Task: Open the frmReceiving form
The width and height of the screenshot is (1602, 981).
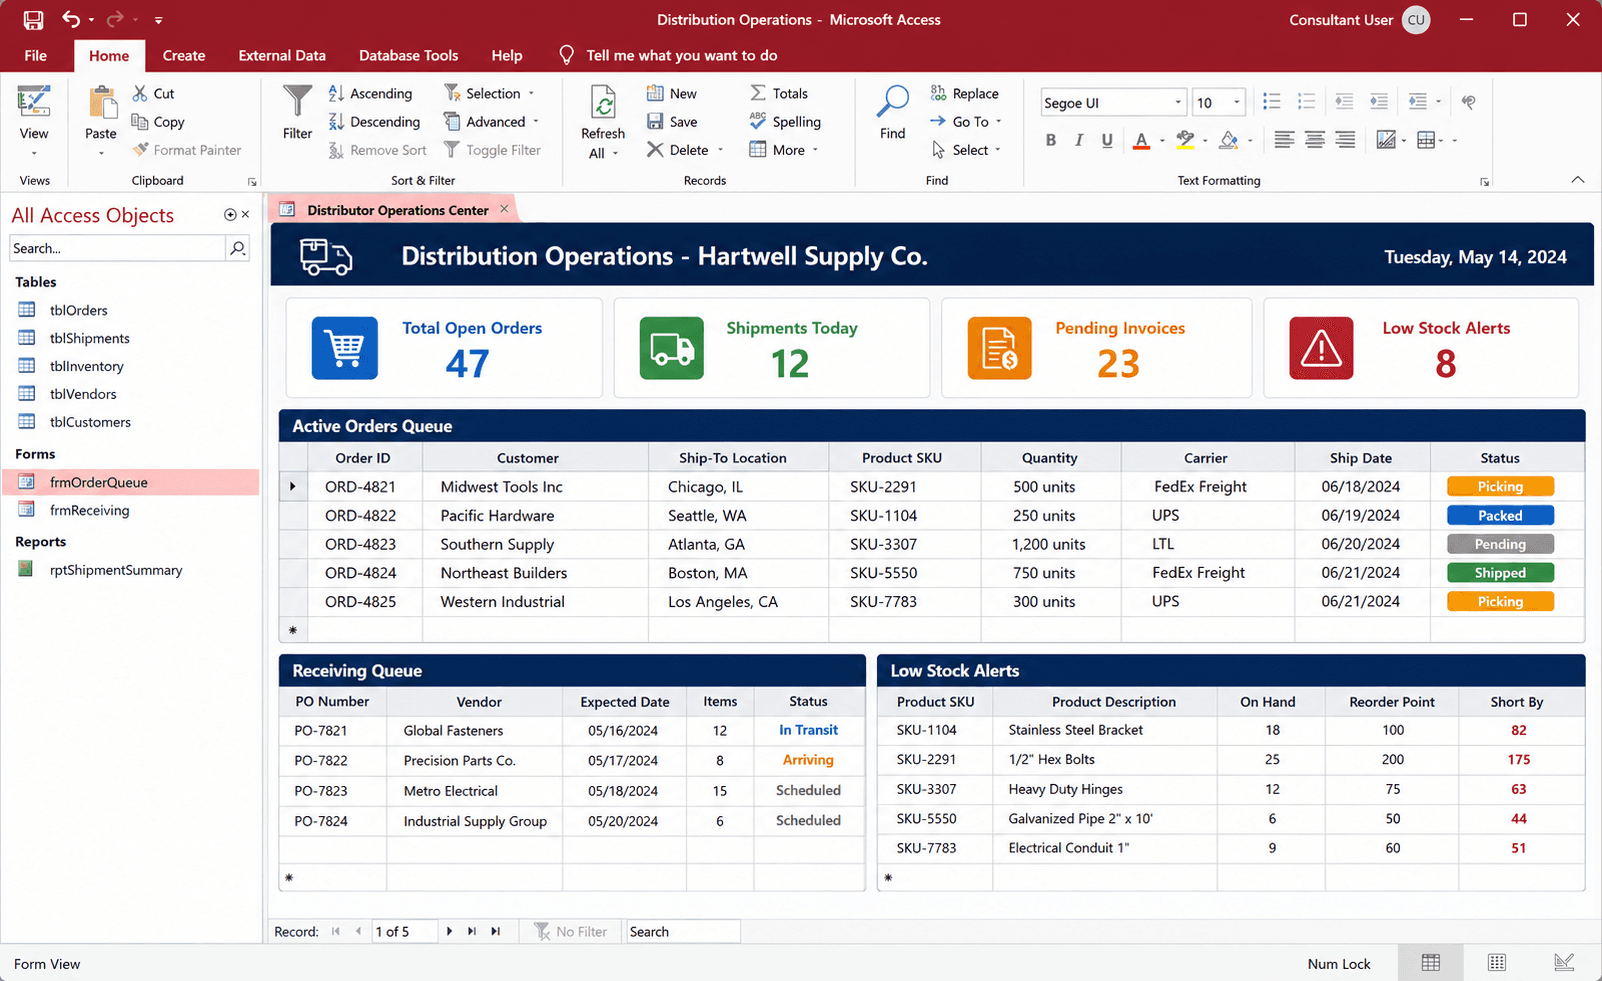Action: (x=90, y=510)
